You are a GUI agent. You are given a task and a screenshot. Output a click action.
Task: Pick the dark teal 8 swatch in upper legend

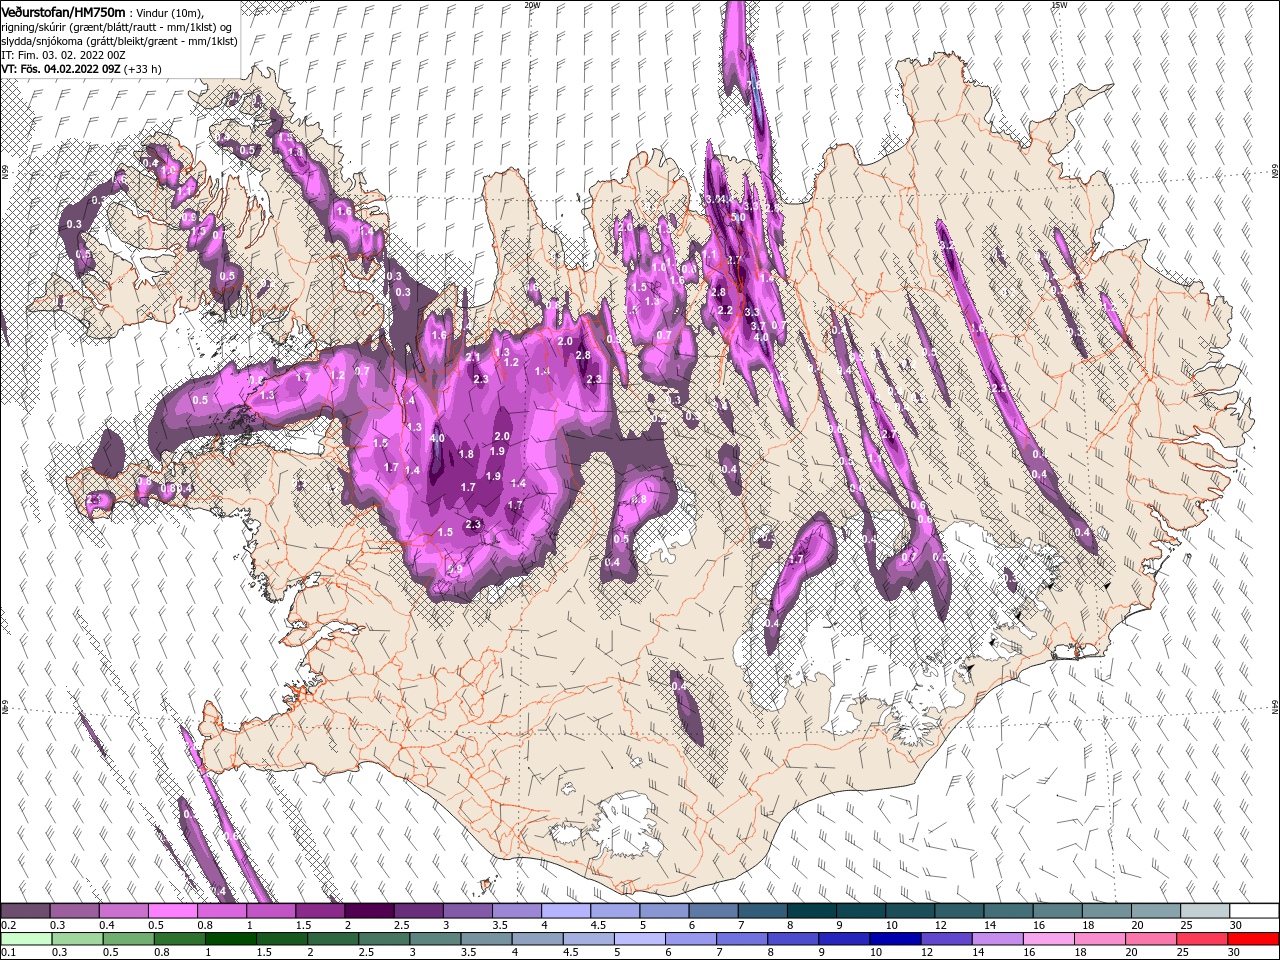pyautogui.click(x=811, y=911)
